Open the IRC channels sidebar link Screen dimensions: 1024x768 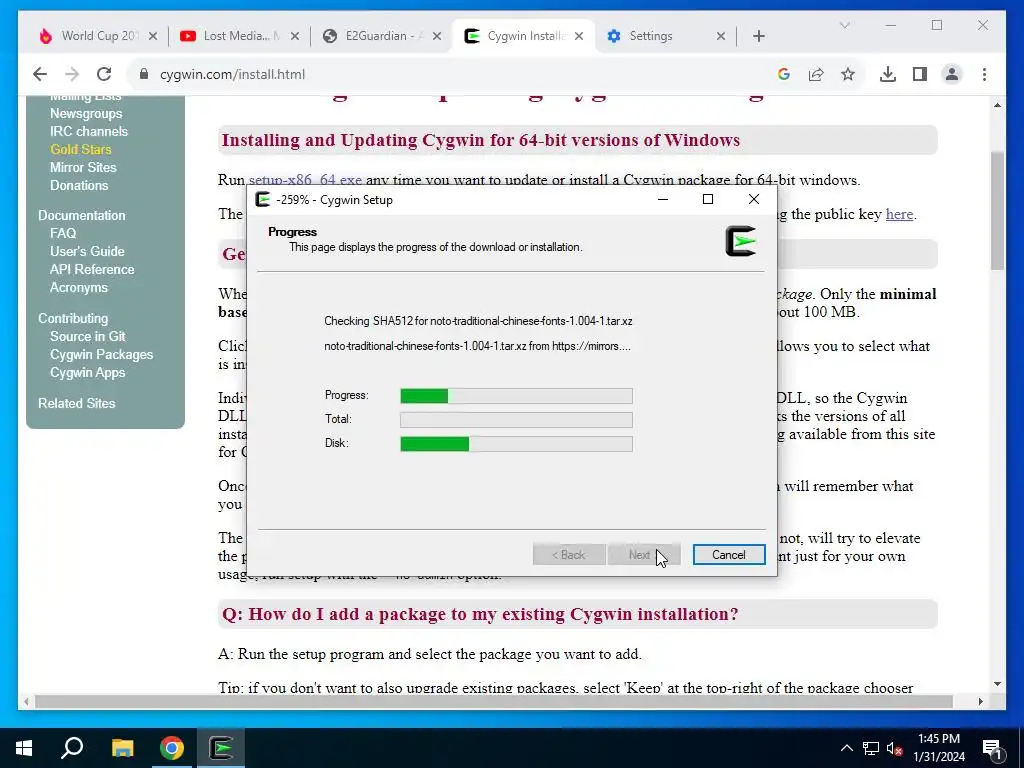pos(89,131)
